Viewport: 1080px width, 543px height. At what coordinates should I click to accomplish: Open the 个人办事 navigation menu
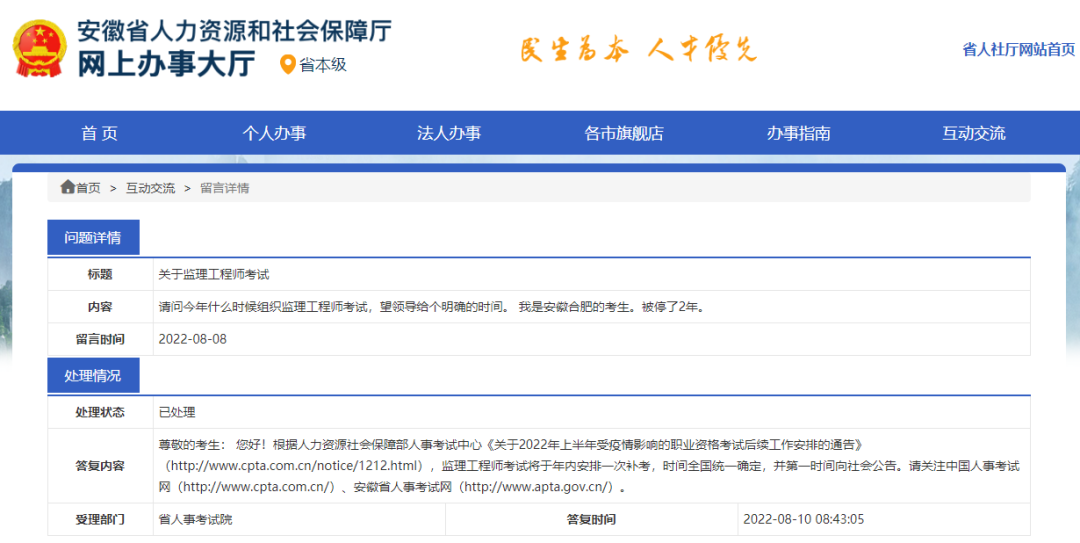(274, 133)
